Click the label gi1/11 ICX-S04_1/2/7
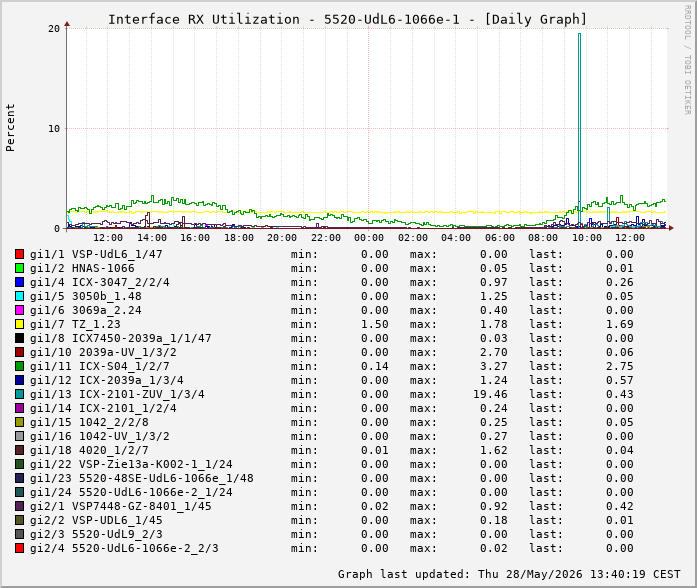The height and width of the screenshot is (588, 697). (x=100, y=366)
